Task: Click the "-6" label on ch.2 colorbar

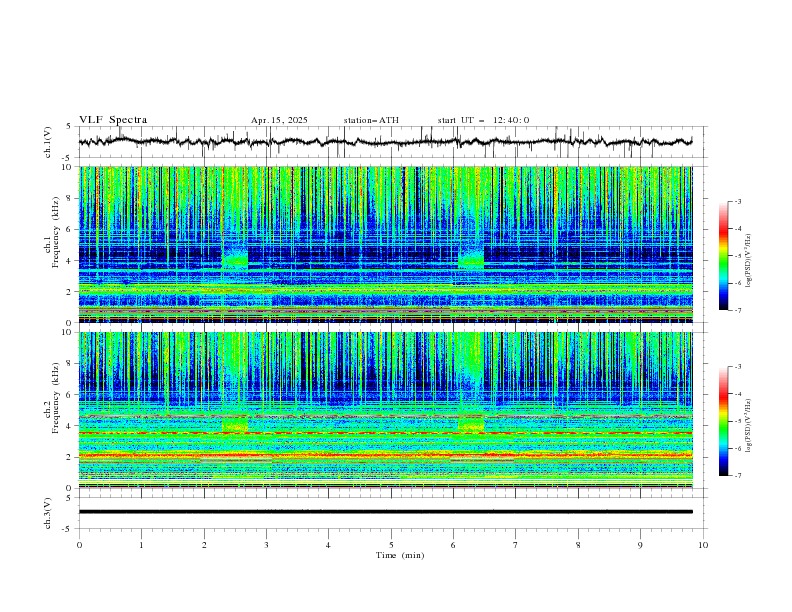Action: click(737, 448)
